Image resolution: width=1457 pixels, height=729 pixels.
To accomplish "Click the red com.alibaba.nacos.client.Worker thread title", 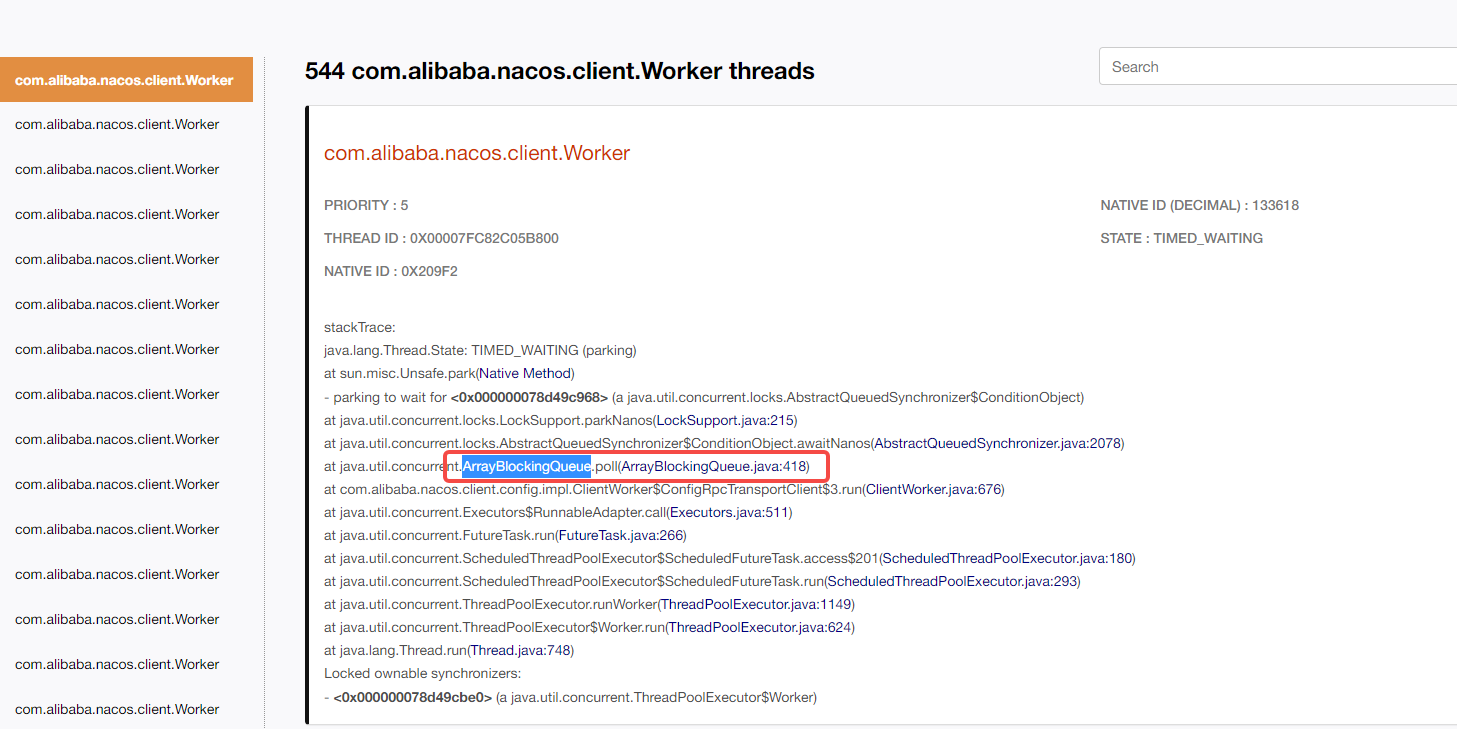I will pyautogui.click(x=477, y=153).
